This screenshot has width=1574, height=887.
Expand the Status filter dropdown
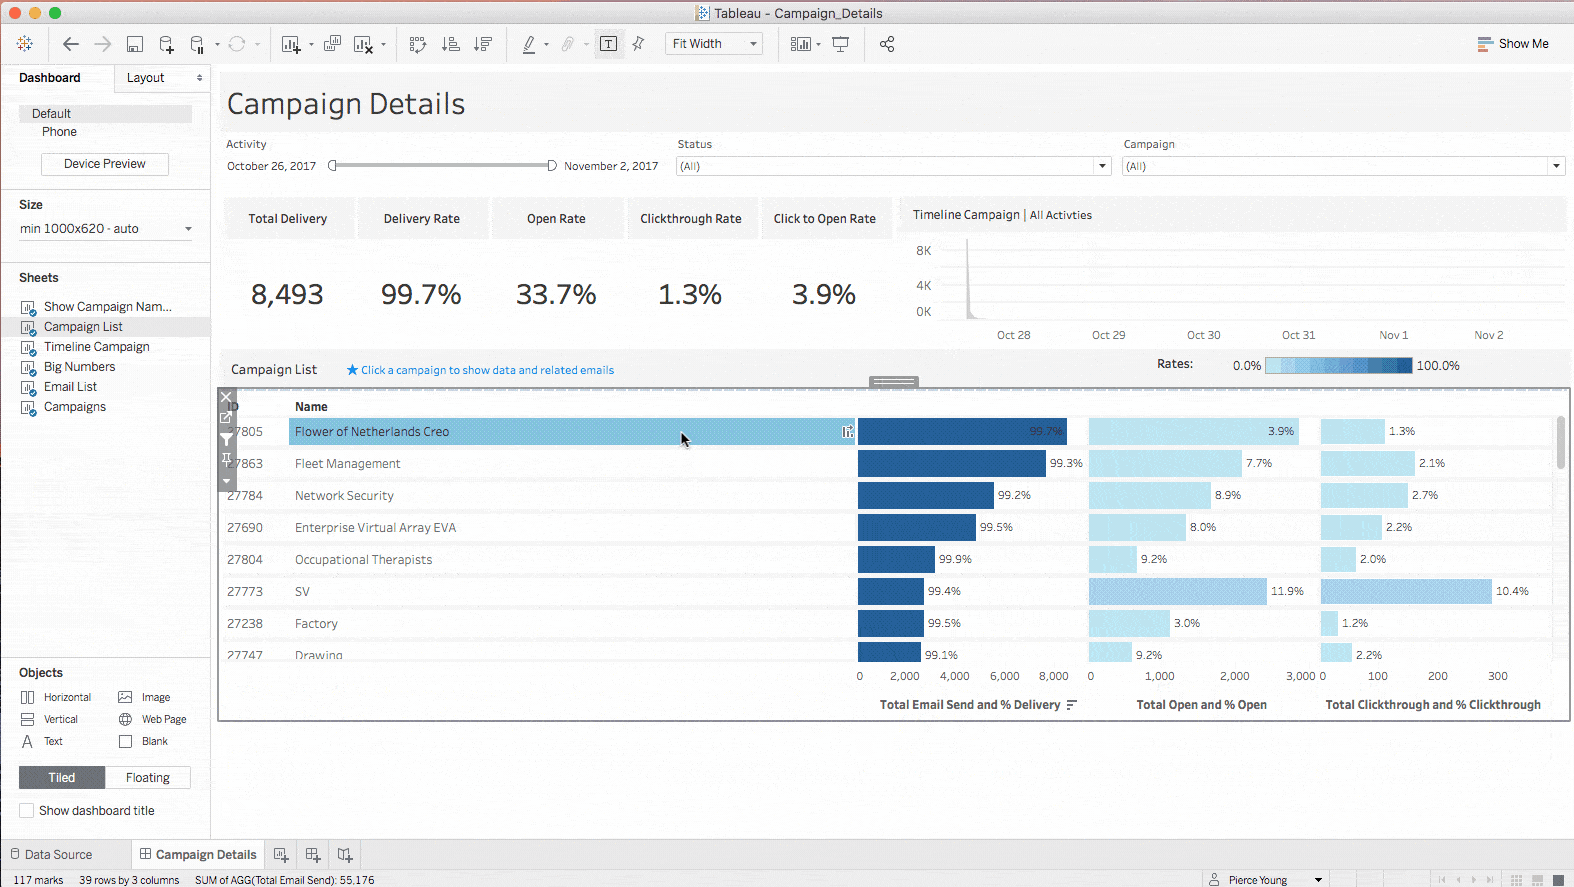[x=1102, y=166]
